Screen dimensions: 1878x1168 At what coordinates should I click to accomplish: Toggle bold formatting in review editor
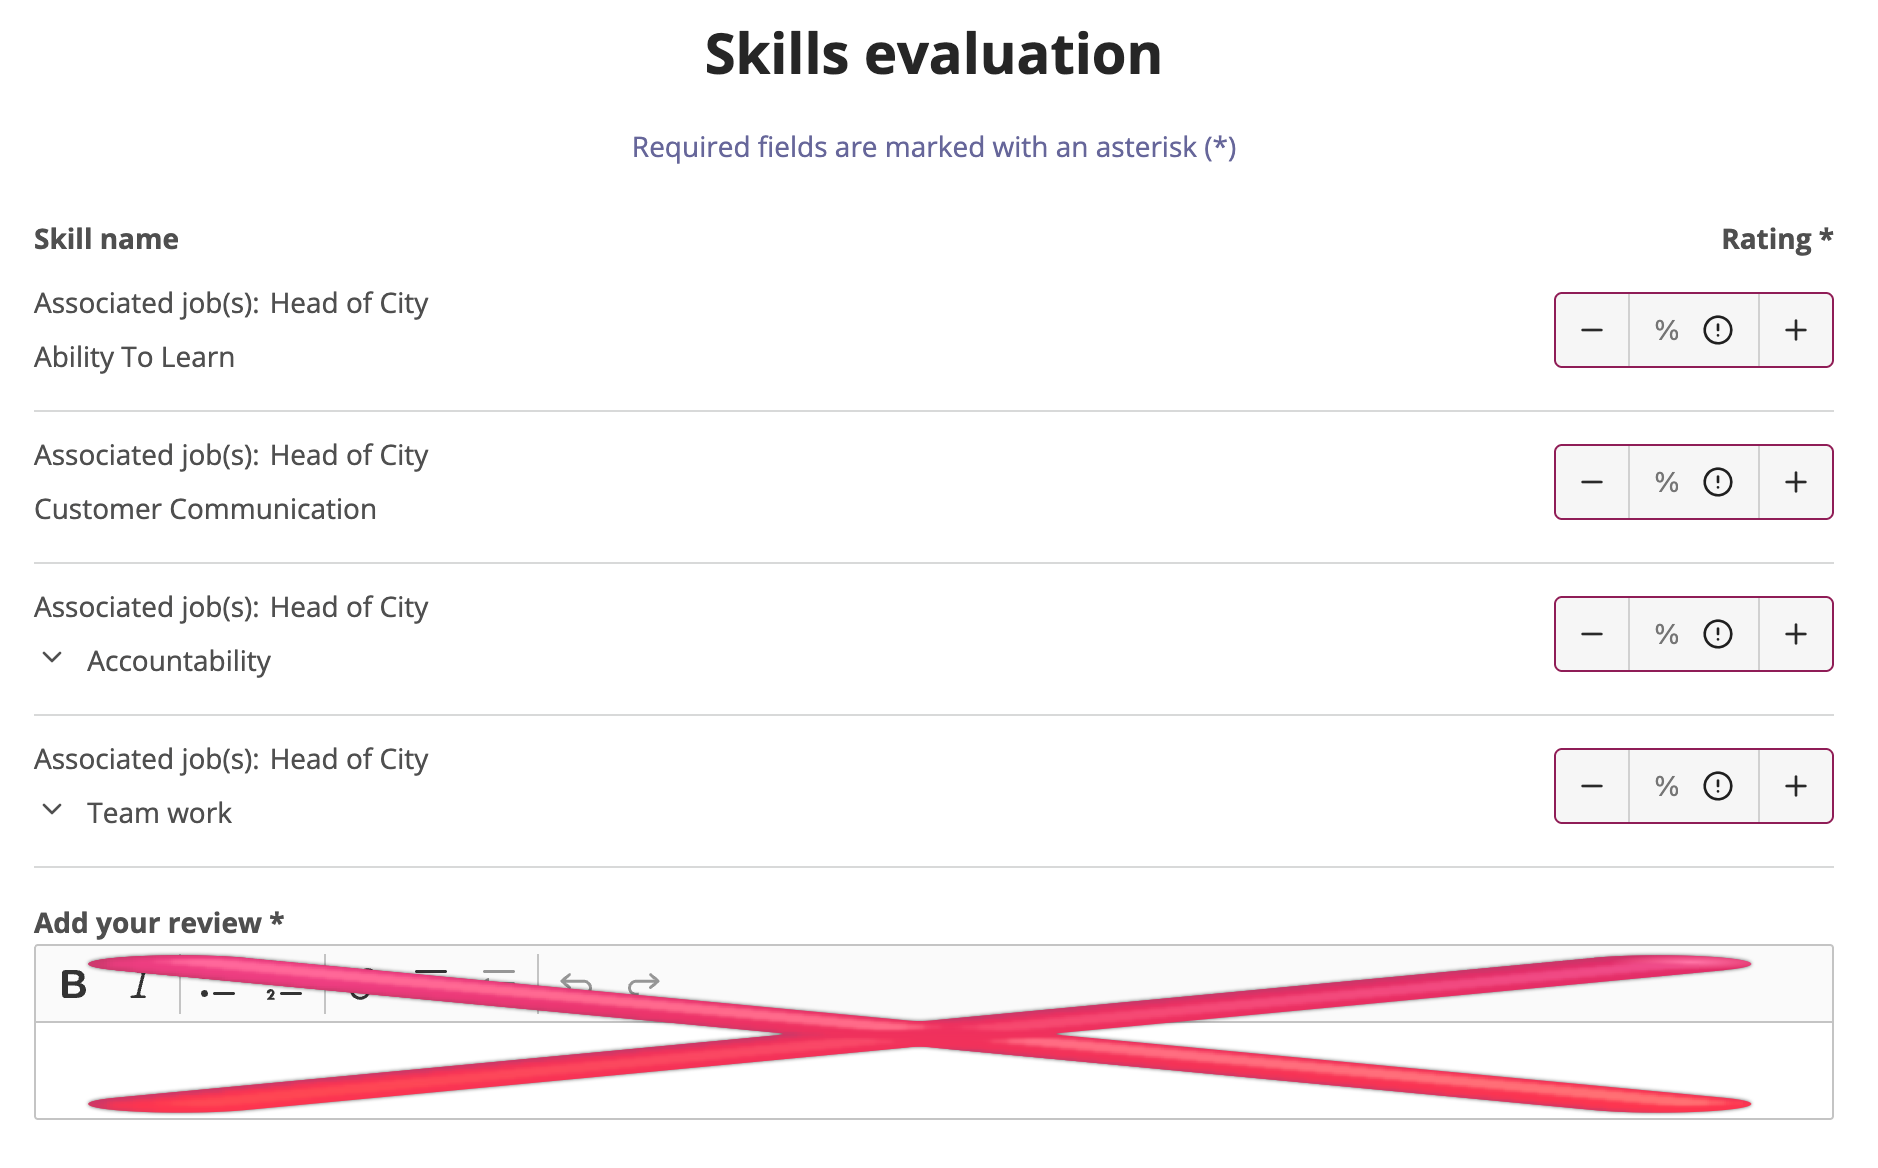[x=74, y=985]
